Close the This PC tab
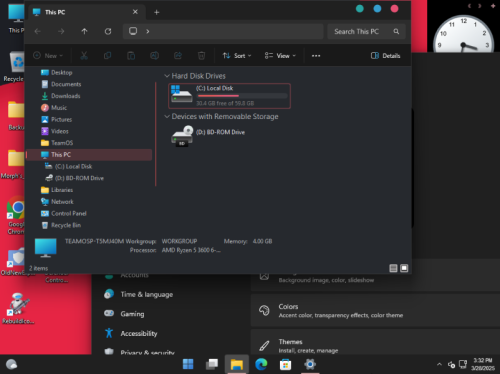 click(135, 12)
